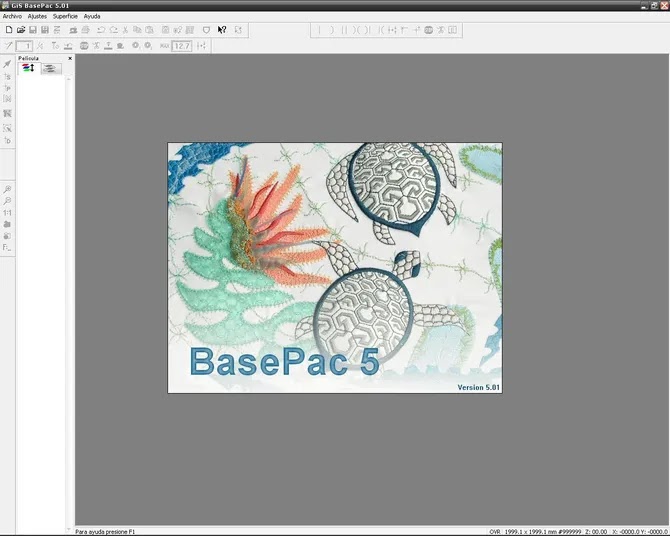Screen dimensions: 670x536
Task: Click the 3D globe icon in right toolbar
Action: 429,30
